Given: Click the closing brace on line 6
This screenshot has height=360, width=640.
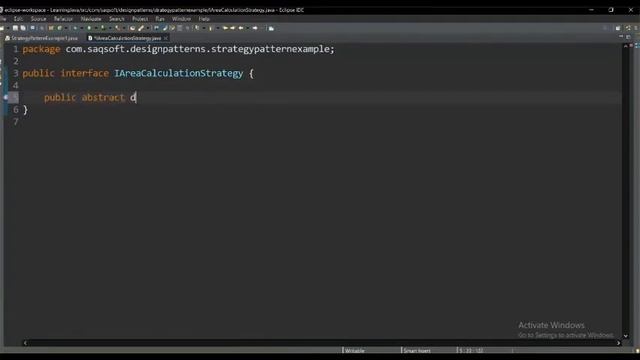Looking at the screenshot, I should pos(25,110).
